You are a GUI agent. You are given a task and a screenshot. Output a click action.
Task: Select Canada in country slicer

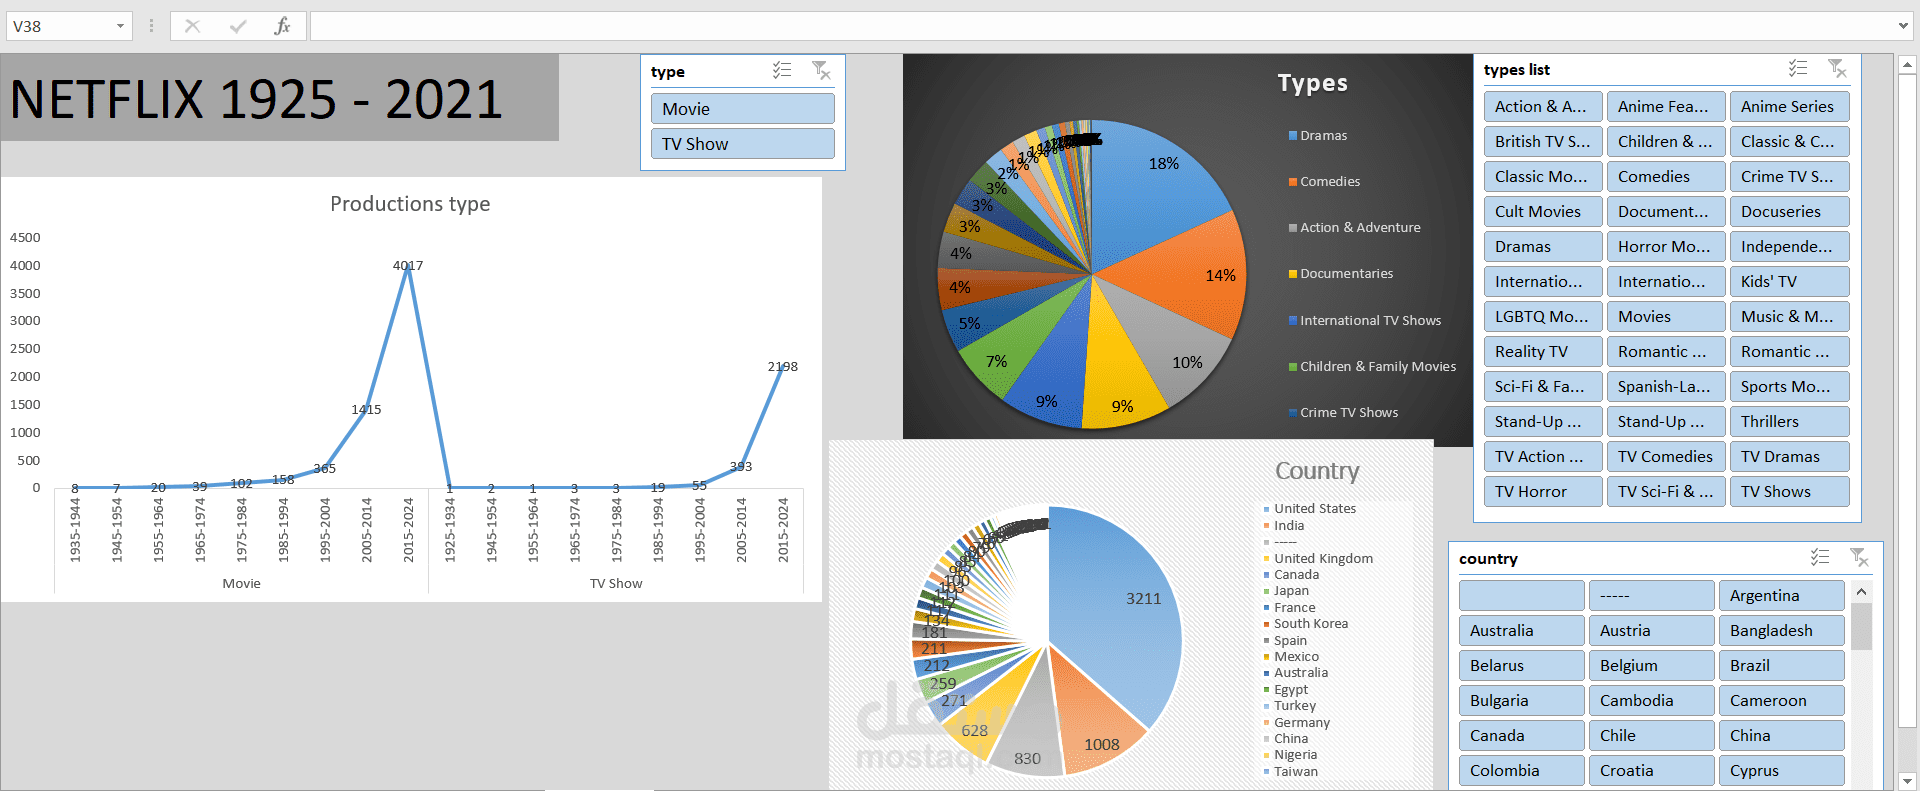(1522, 736)
